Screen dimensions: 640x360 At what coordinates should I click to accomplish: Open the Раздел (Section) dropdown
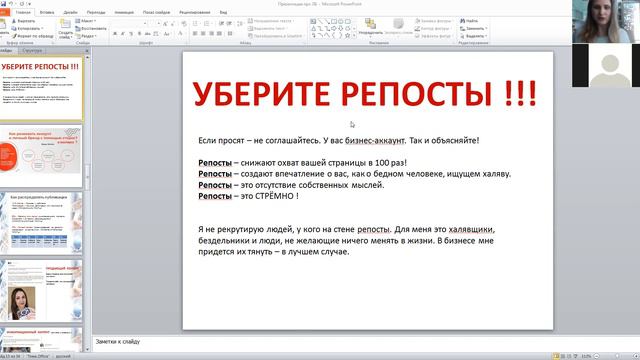[x=86, y=36]
